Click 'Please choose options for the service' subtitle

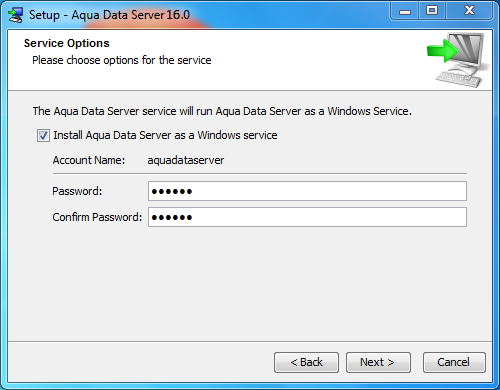coord(122,60)
